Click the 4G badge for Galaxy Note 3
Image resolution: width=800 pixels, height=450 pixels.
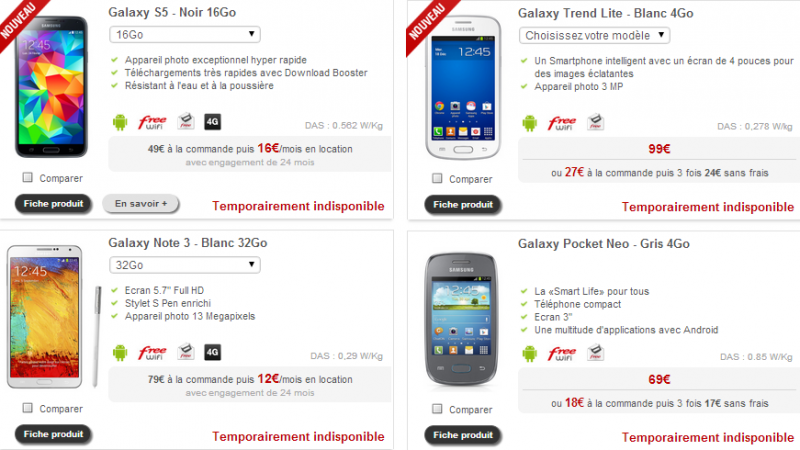(x=212, y=352)
